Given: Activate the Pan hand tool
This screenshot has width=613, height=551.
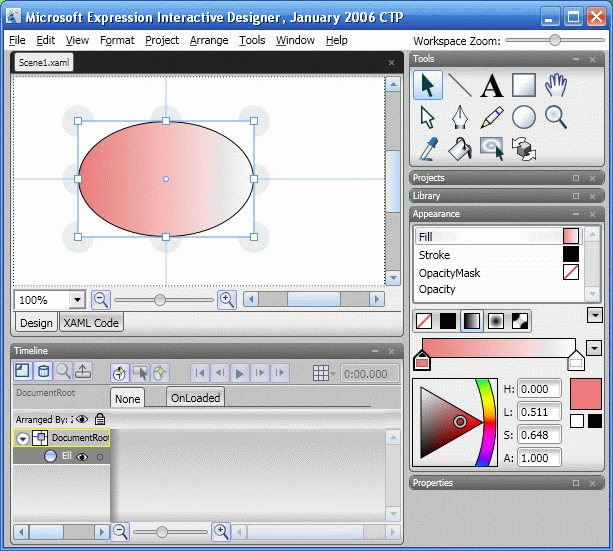Looking at the screenshot, I should pyautogui.click(x=556, y=85).
